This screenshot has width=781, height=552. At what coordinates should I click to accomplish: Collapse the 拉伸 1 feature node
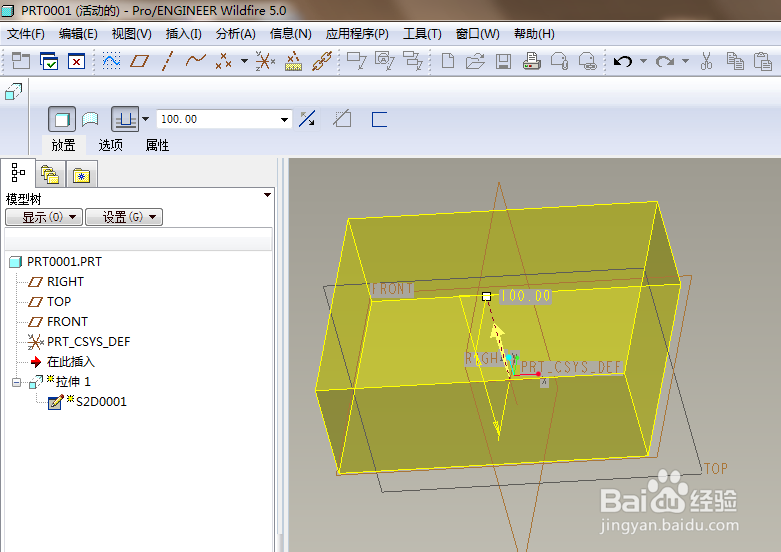point(16,382)
